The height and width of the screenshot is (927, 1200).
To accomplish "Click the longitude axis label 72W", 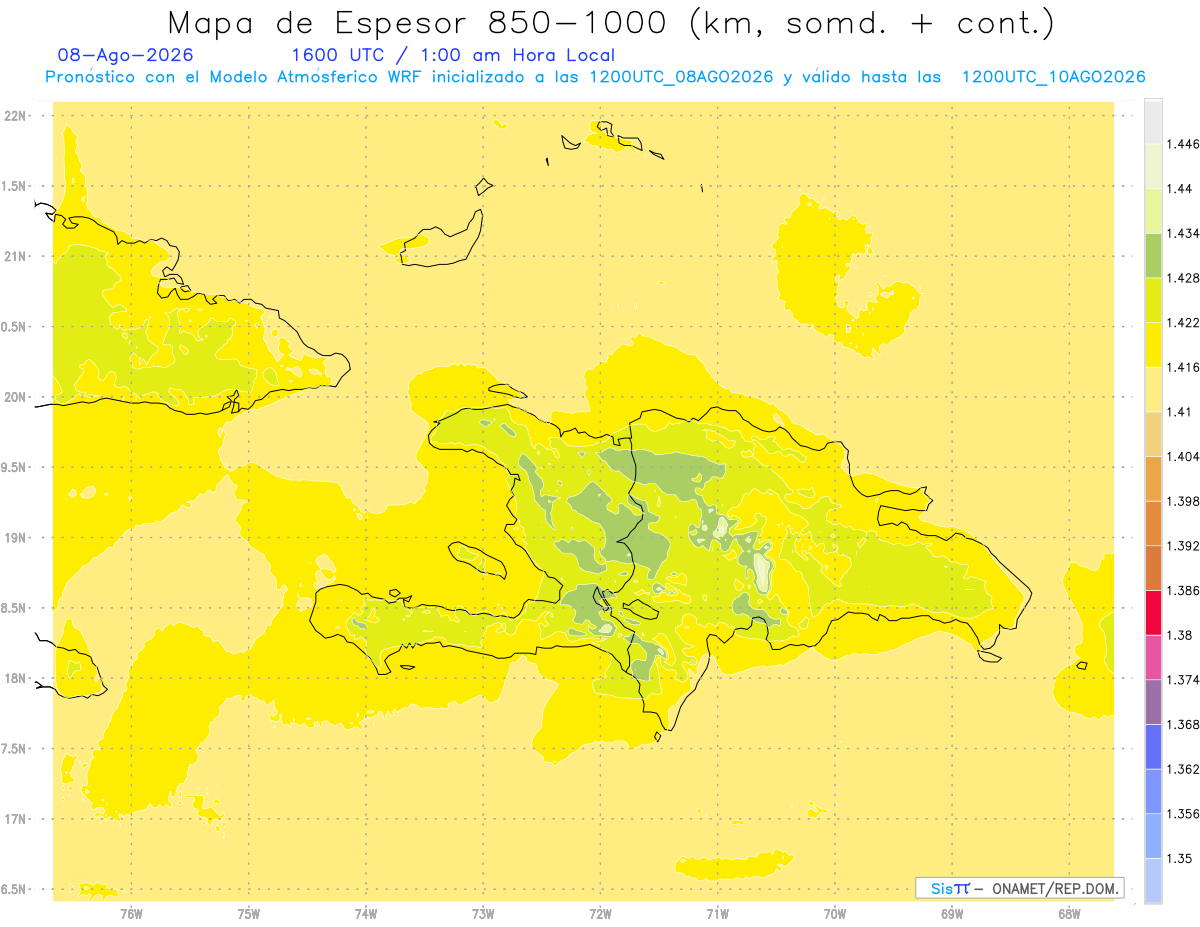I will (x=600, y=913).
